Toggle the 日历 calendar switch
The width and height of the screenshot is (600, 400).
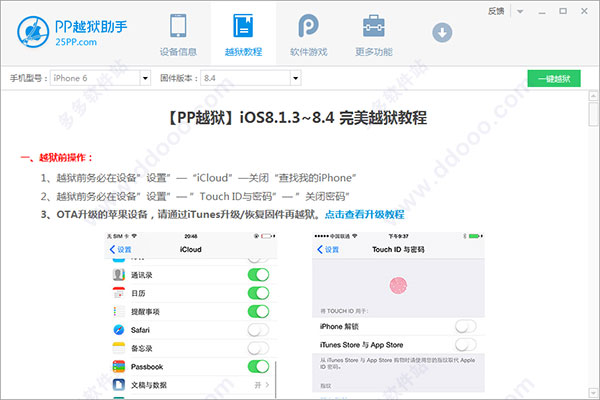coord(258,293)
